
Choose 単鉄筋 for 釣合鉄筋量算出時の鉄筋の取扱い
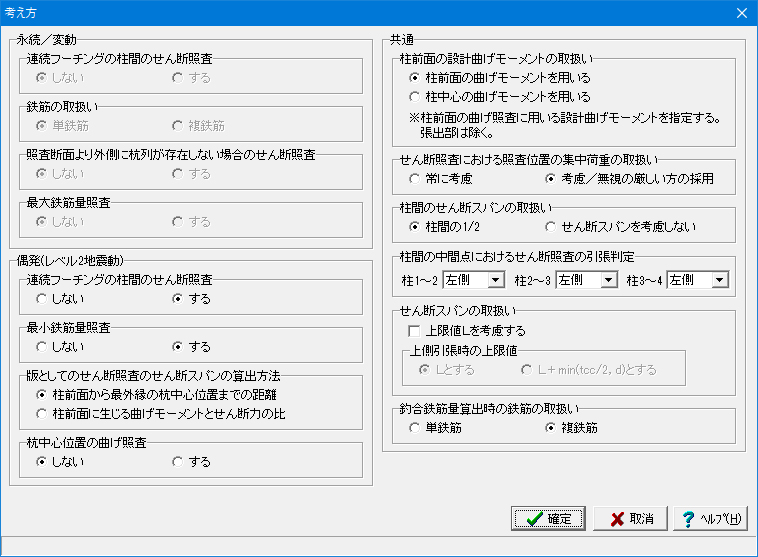pyautogui.click(x=436, y=428)
